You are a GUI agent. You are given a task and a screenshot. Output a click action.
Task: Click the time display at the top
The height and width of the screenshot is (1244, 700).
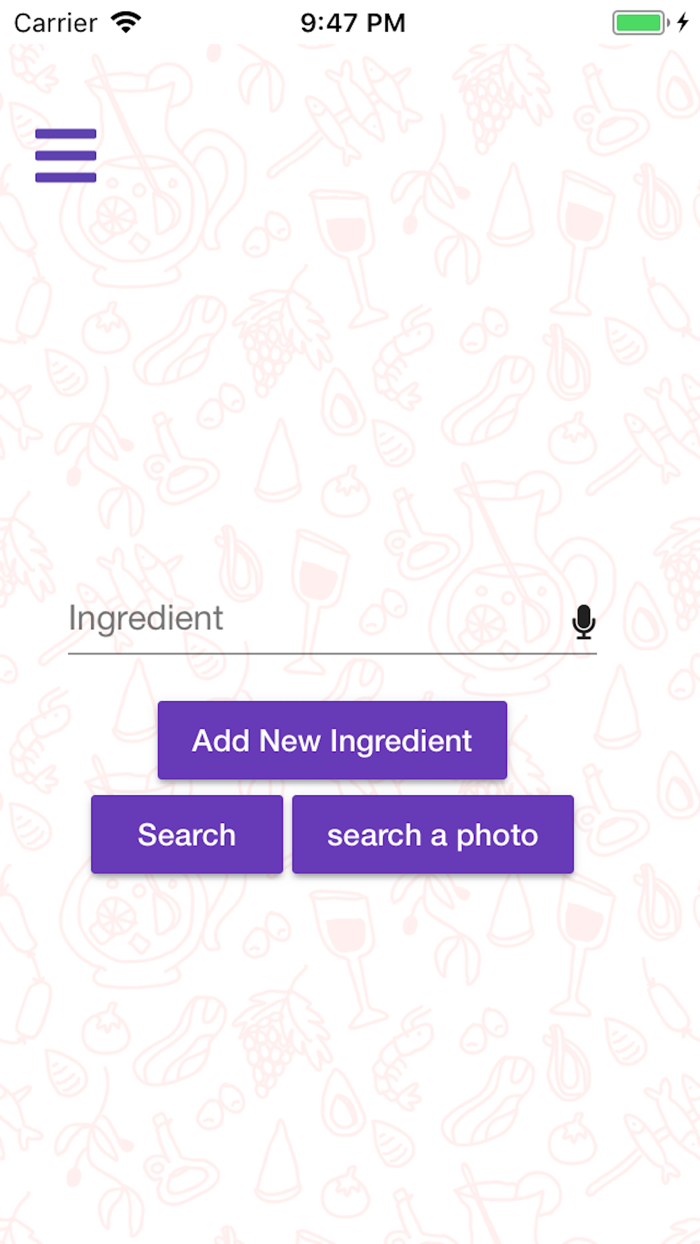click(352, 21)
